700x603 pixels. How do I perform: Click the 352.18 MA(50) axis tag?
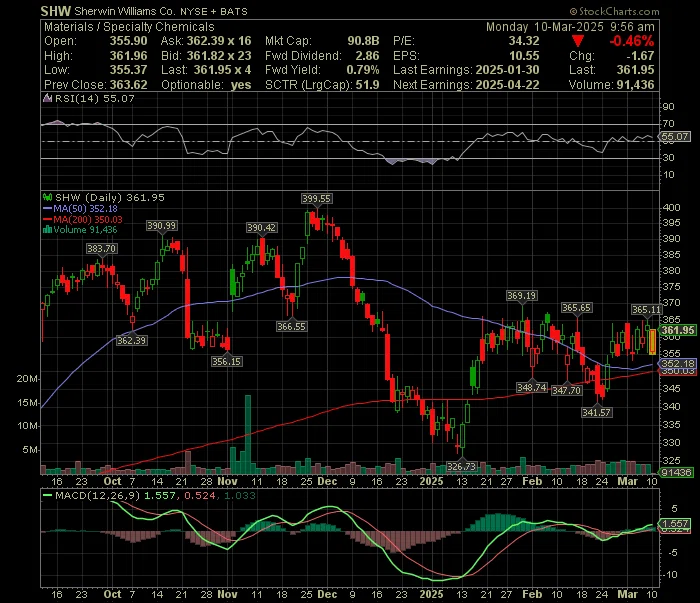point(678,364)
